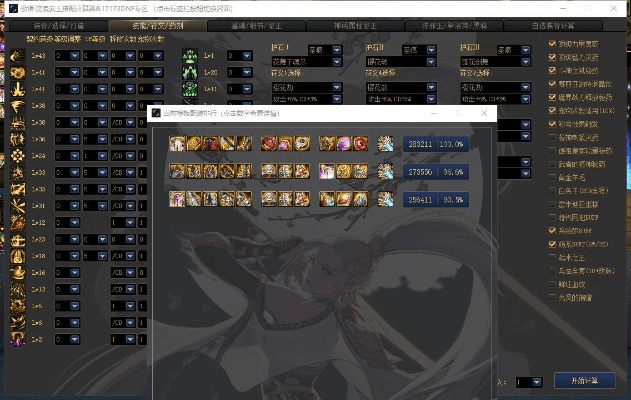Click first equipment icon in the 273556 result row
This screenshot has width=631, height=400.
[x=177, y=171]
